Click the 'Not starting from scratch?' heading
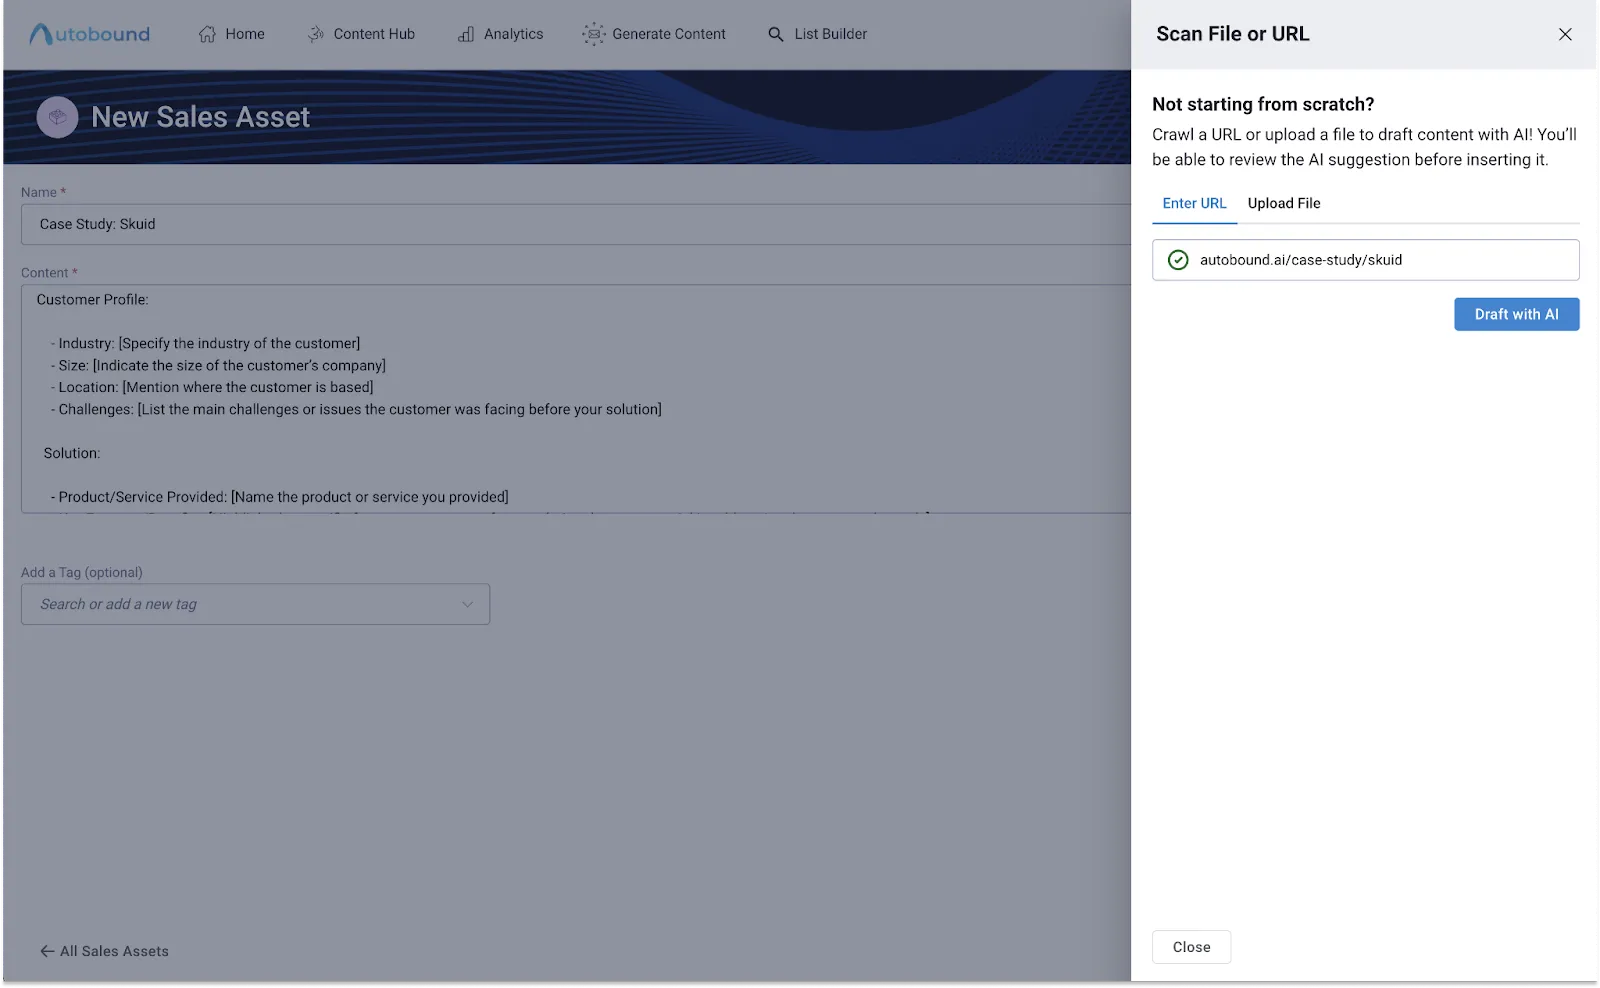 pos(1263,104)
